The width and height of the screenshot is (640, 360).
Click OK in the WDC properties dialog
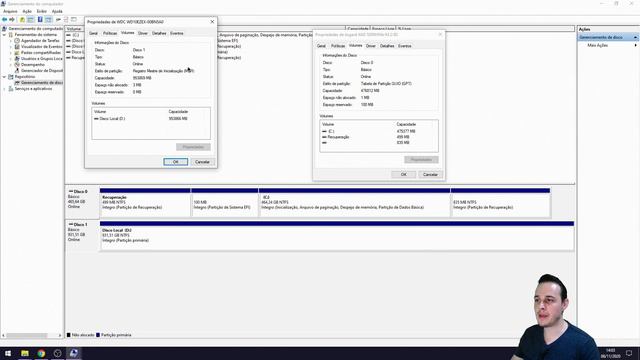176,162
